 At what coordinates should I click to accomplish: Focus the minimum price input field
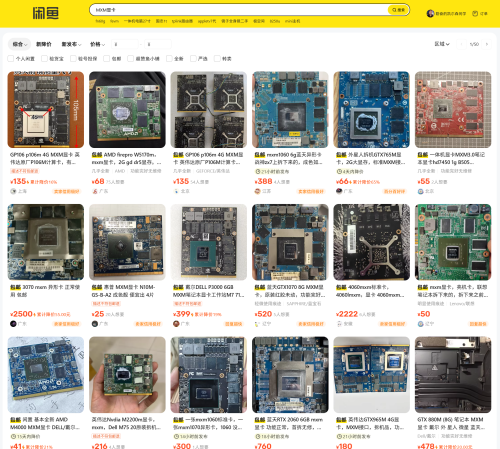[125, 44]
